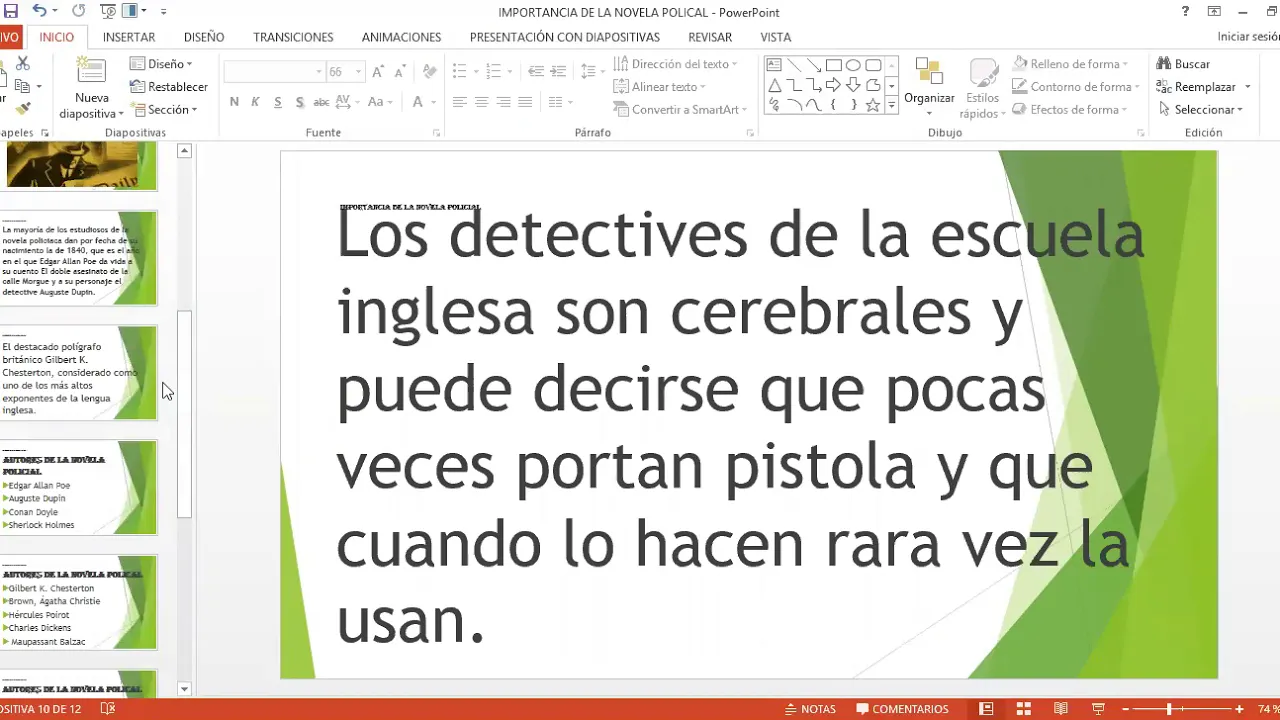Click the Cut scissors icon
This screenshot has height=720, width=1280.
point(23,64)
